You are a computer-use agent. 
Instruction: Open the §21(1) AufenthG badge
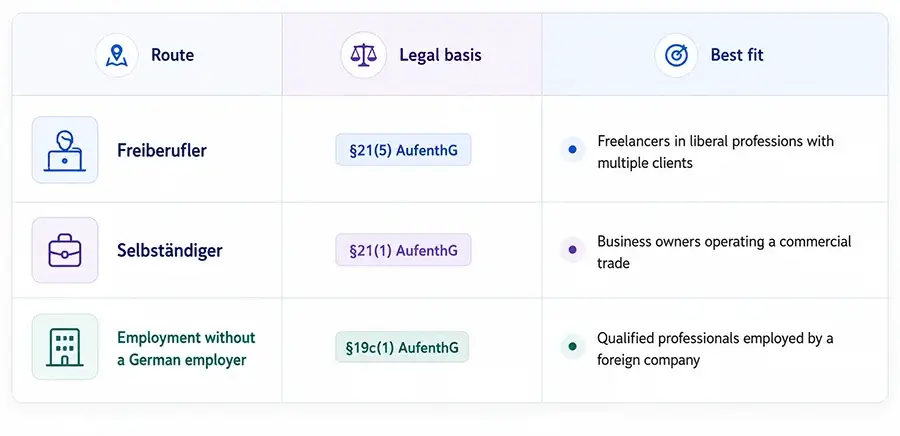tap(403, 250)
